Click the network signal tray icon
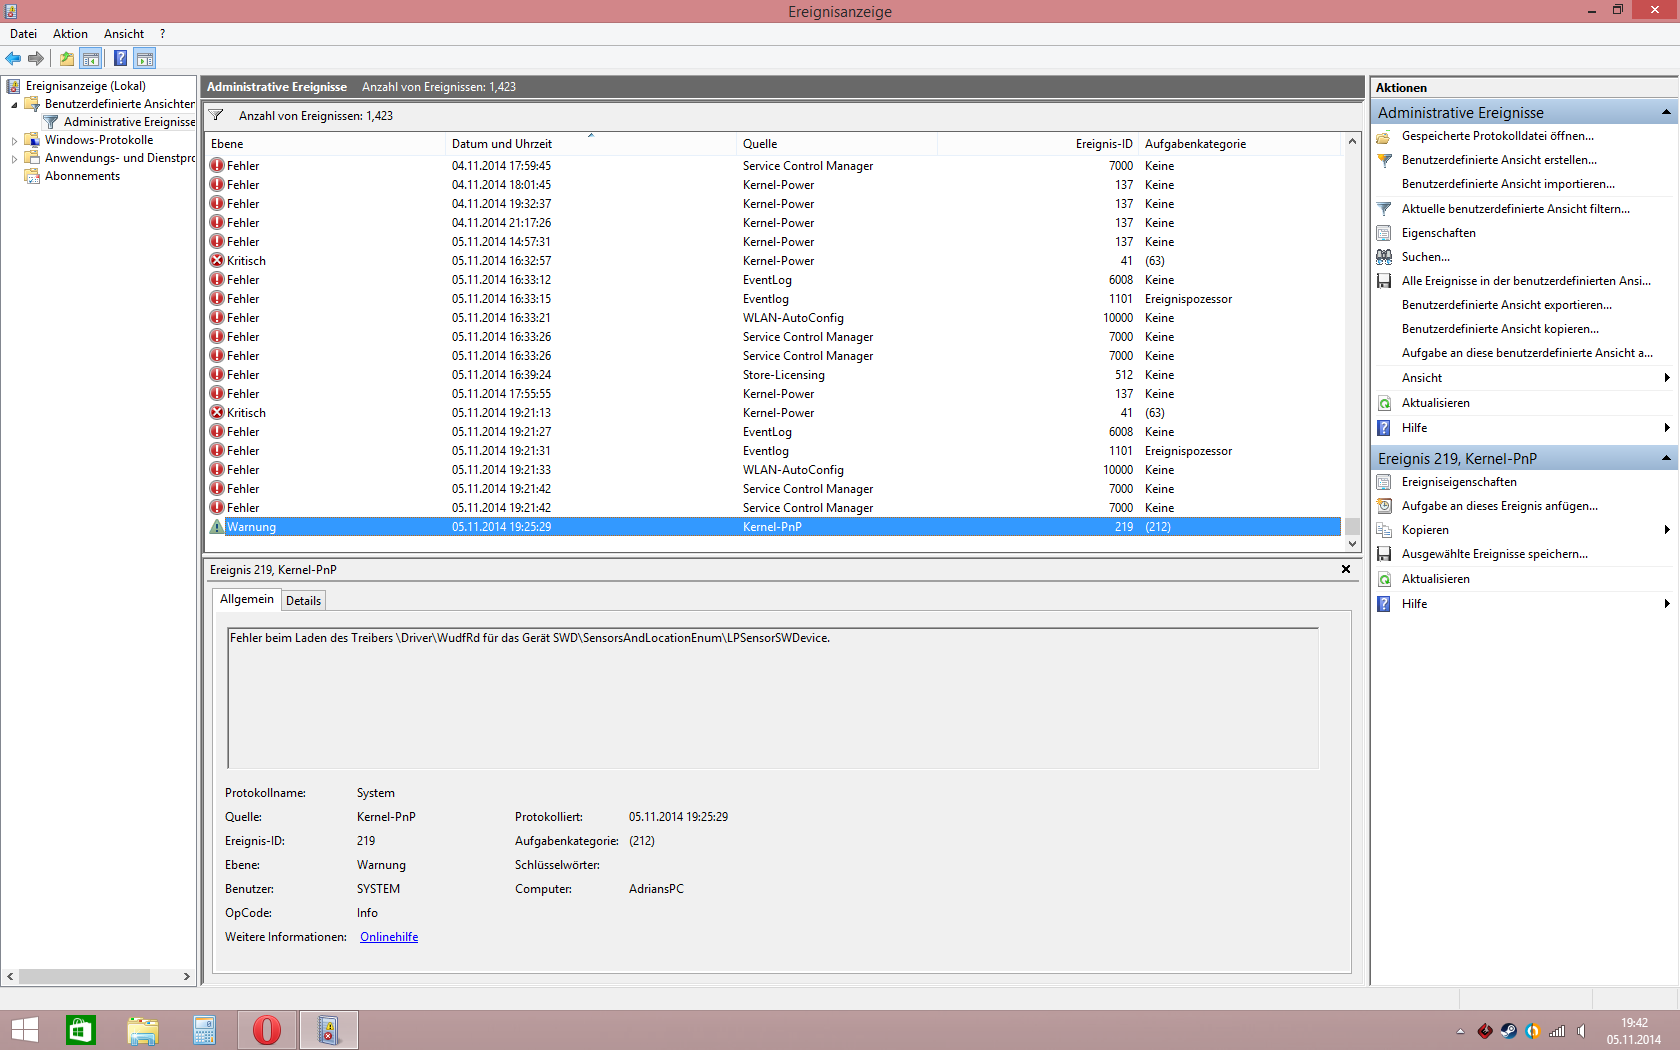1680x1050 pixels. point(1557,1031)
